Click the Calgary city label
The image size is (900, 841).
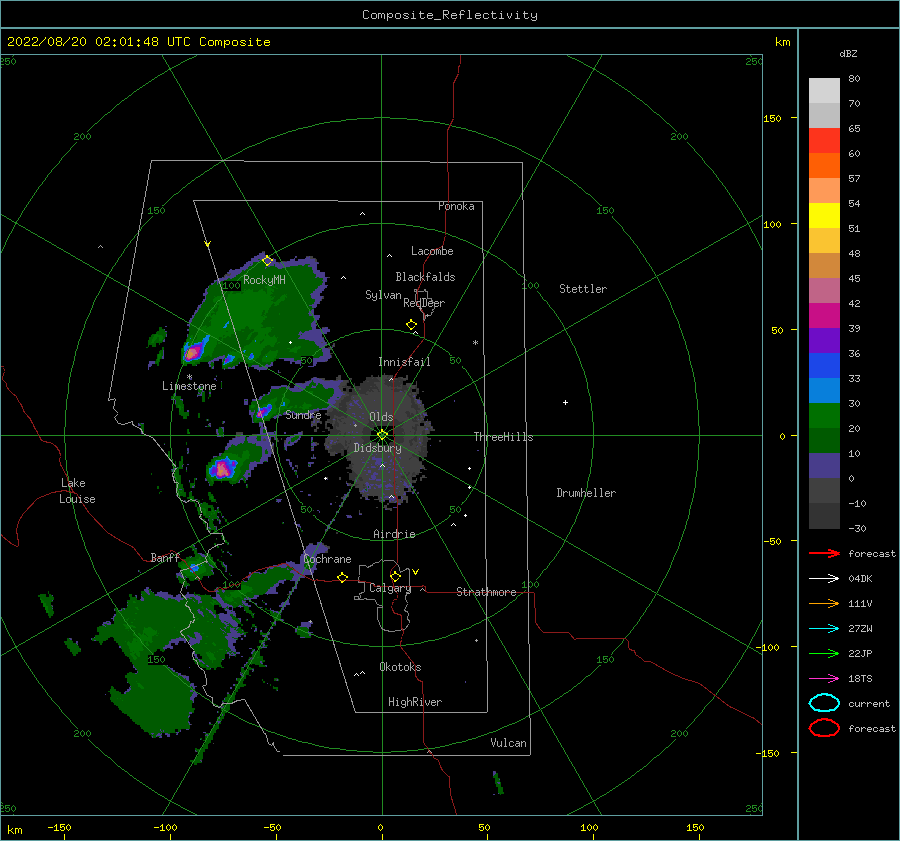[x=390, y=588]
